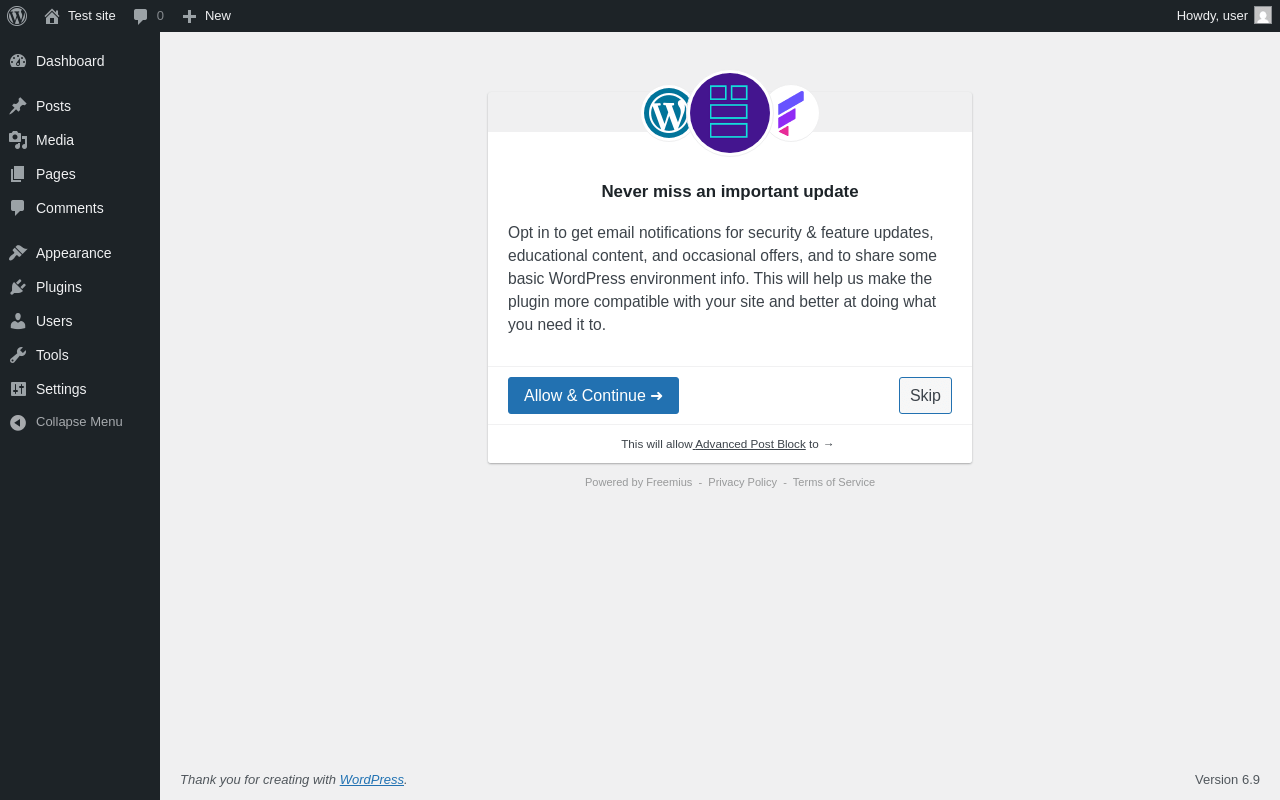
Task: Open the Privacy Policy link
Action: point(742,482)
